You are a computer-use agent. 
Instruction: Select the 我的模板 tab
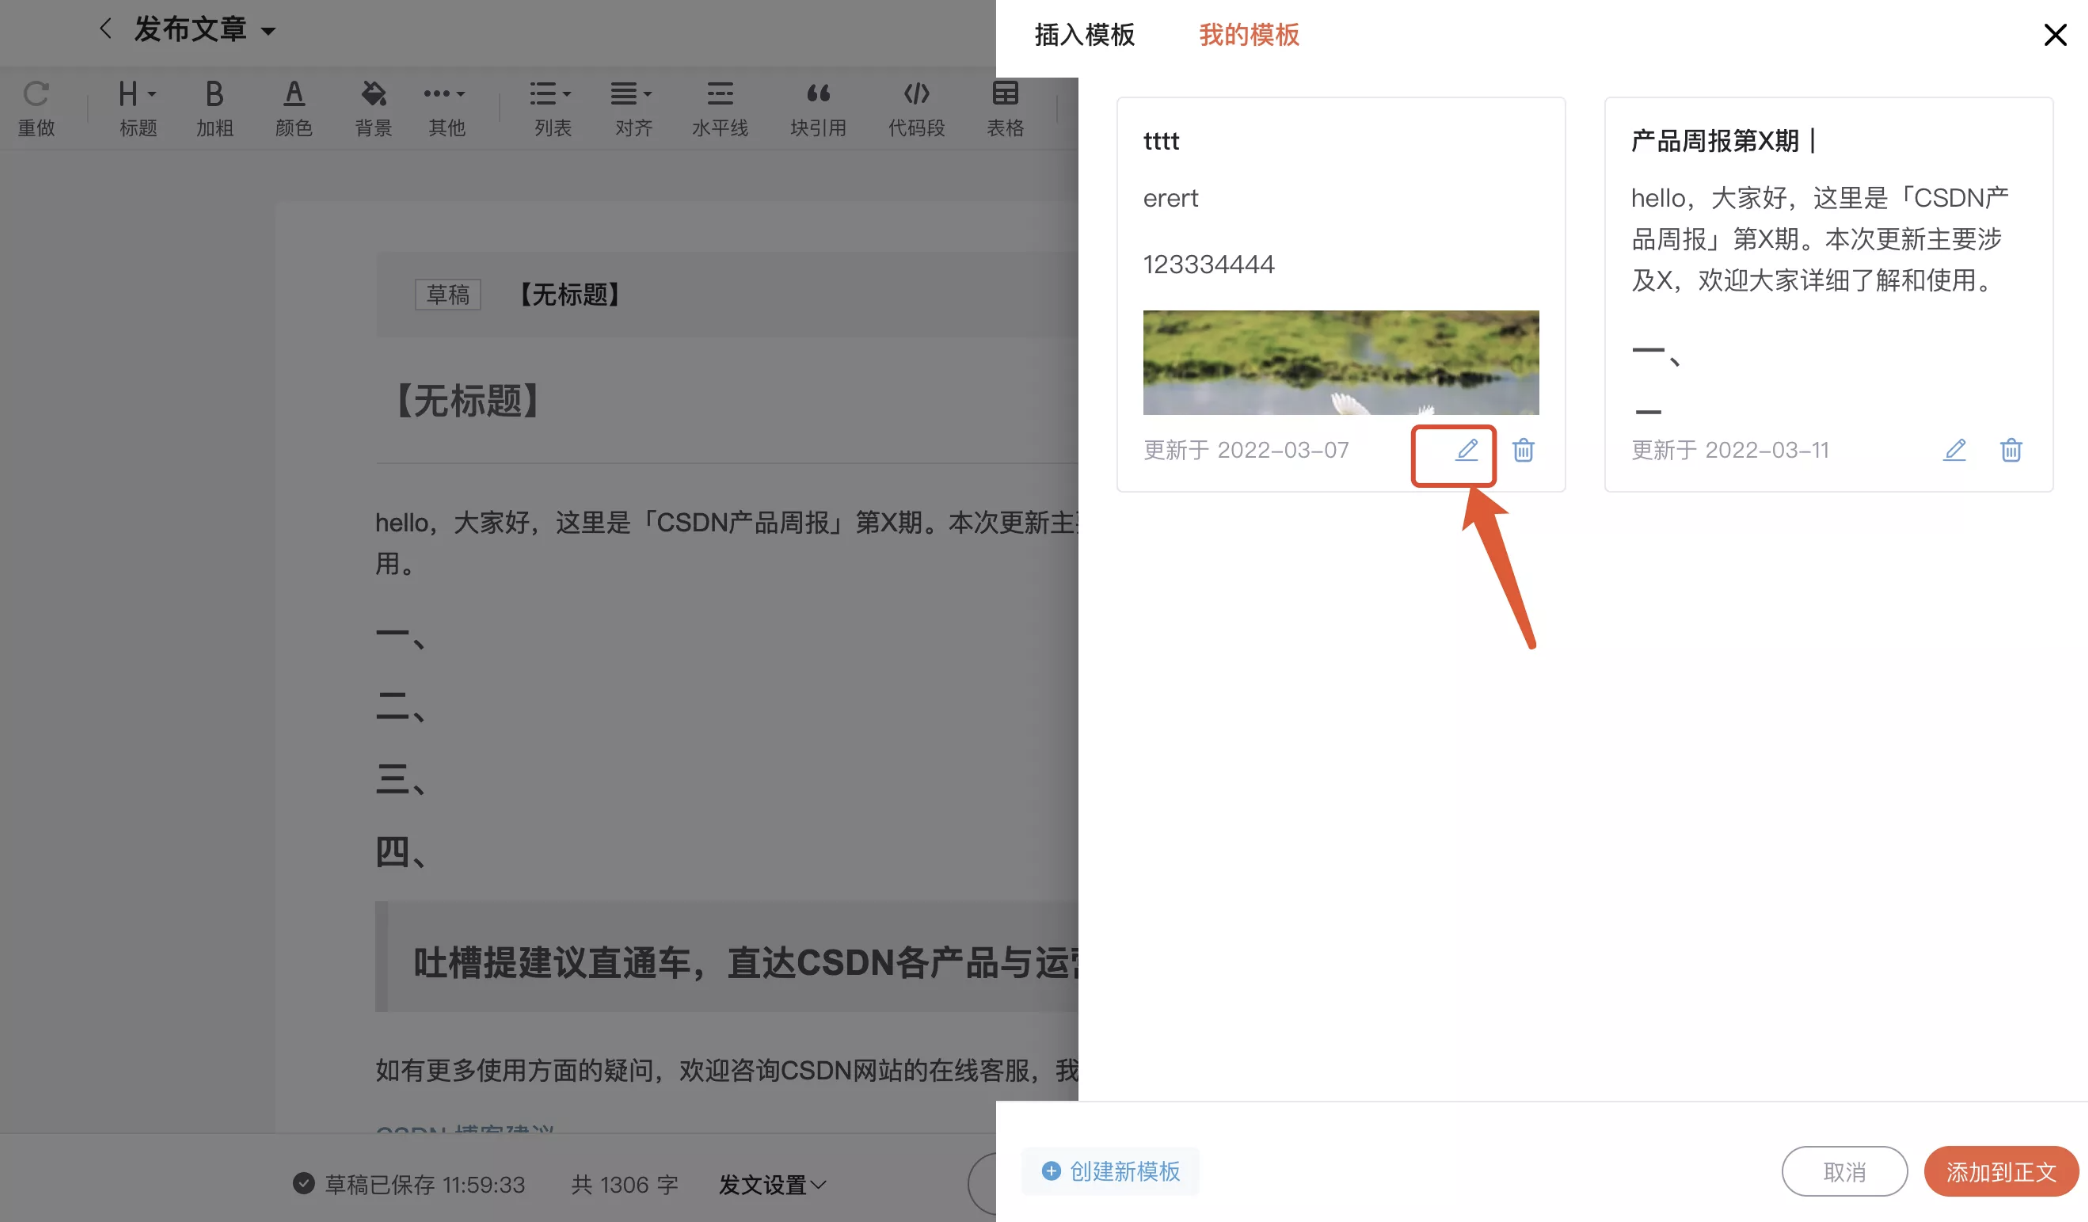(x=1249, y=35)
